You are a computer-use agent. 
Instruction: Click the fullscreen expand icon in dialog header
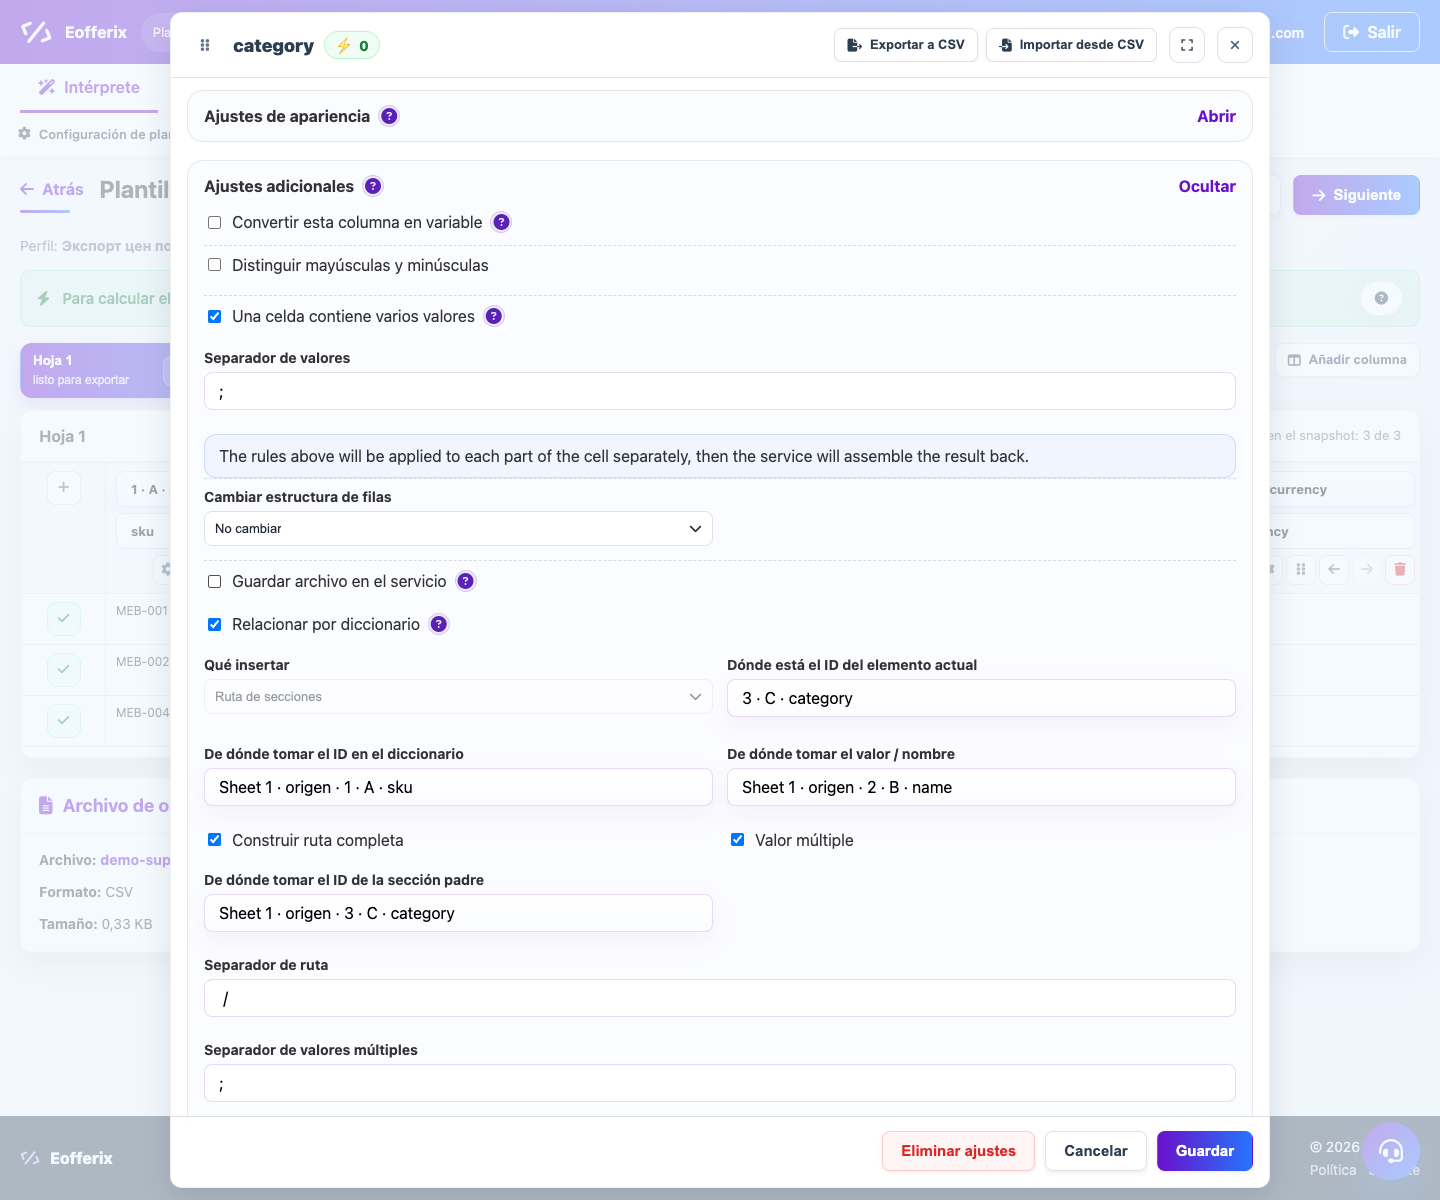(x=1187, y=45)
